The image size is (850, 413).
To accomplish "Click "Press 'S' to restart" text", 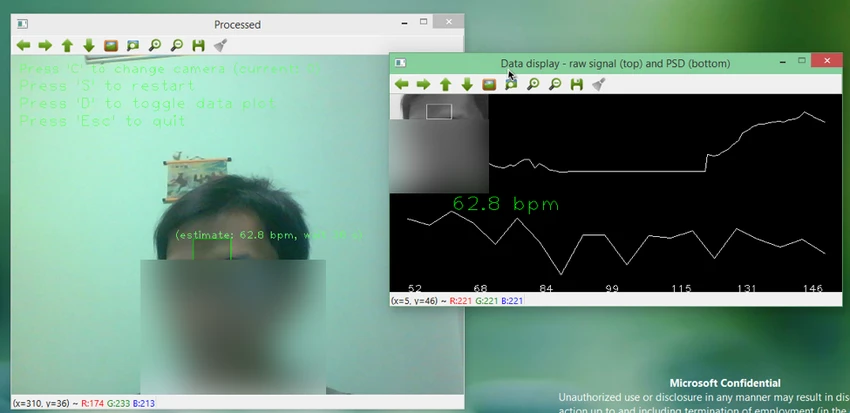I will click(x=107, y=86).
